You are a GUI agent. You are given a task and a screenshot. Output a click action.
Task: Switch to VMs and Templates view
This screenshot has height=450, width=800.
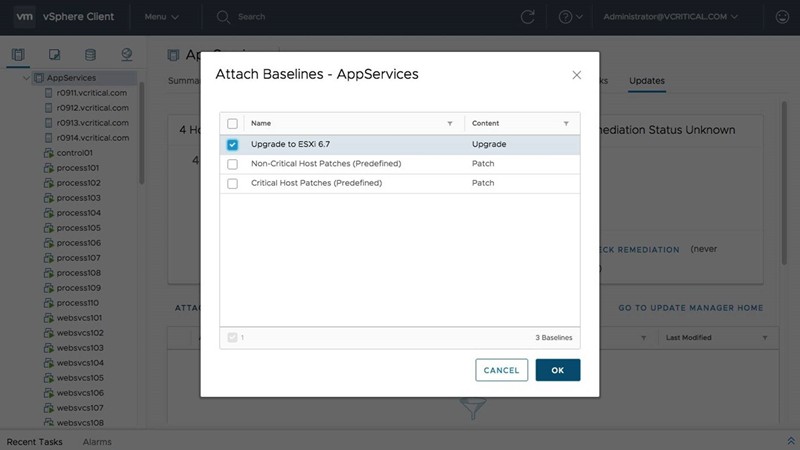coord(54,54)
